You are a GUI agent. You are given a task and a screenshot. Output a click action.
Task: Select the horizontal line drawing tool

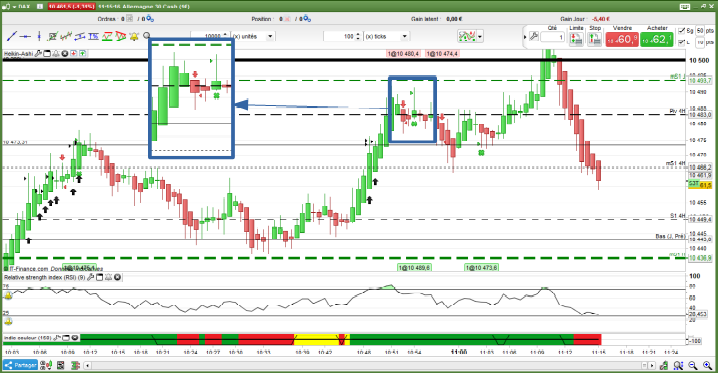click(x=26, y=36)
